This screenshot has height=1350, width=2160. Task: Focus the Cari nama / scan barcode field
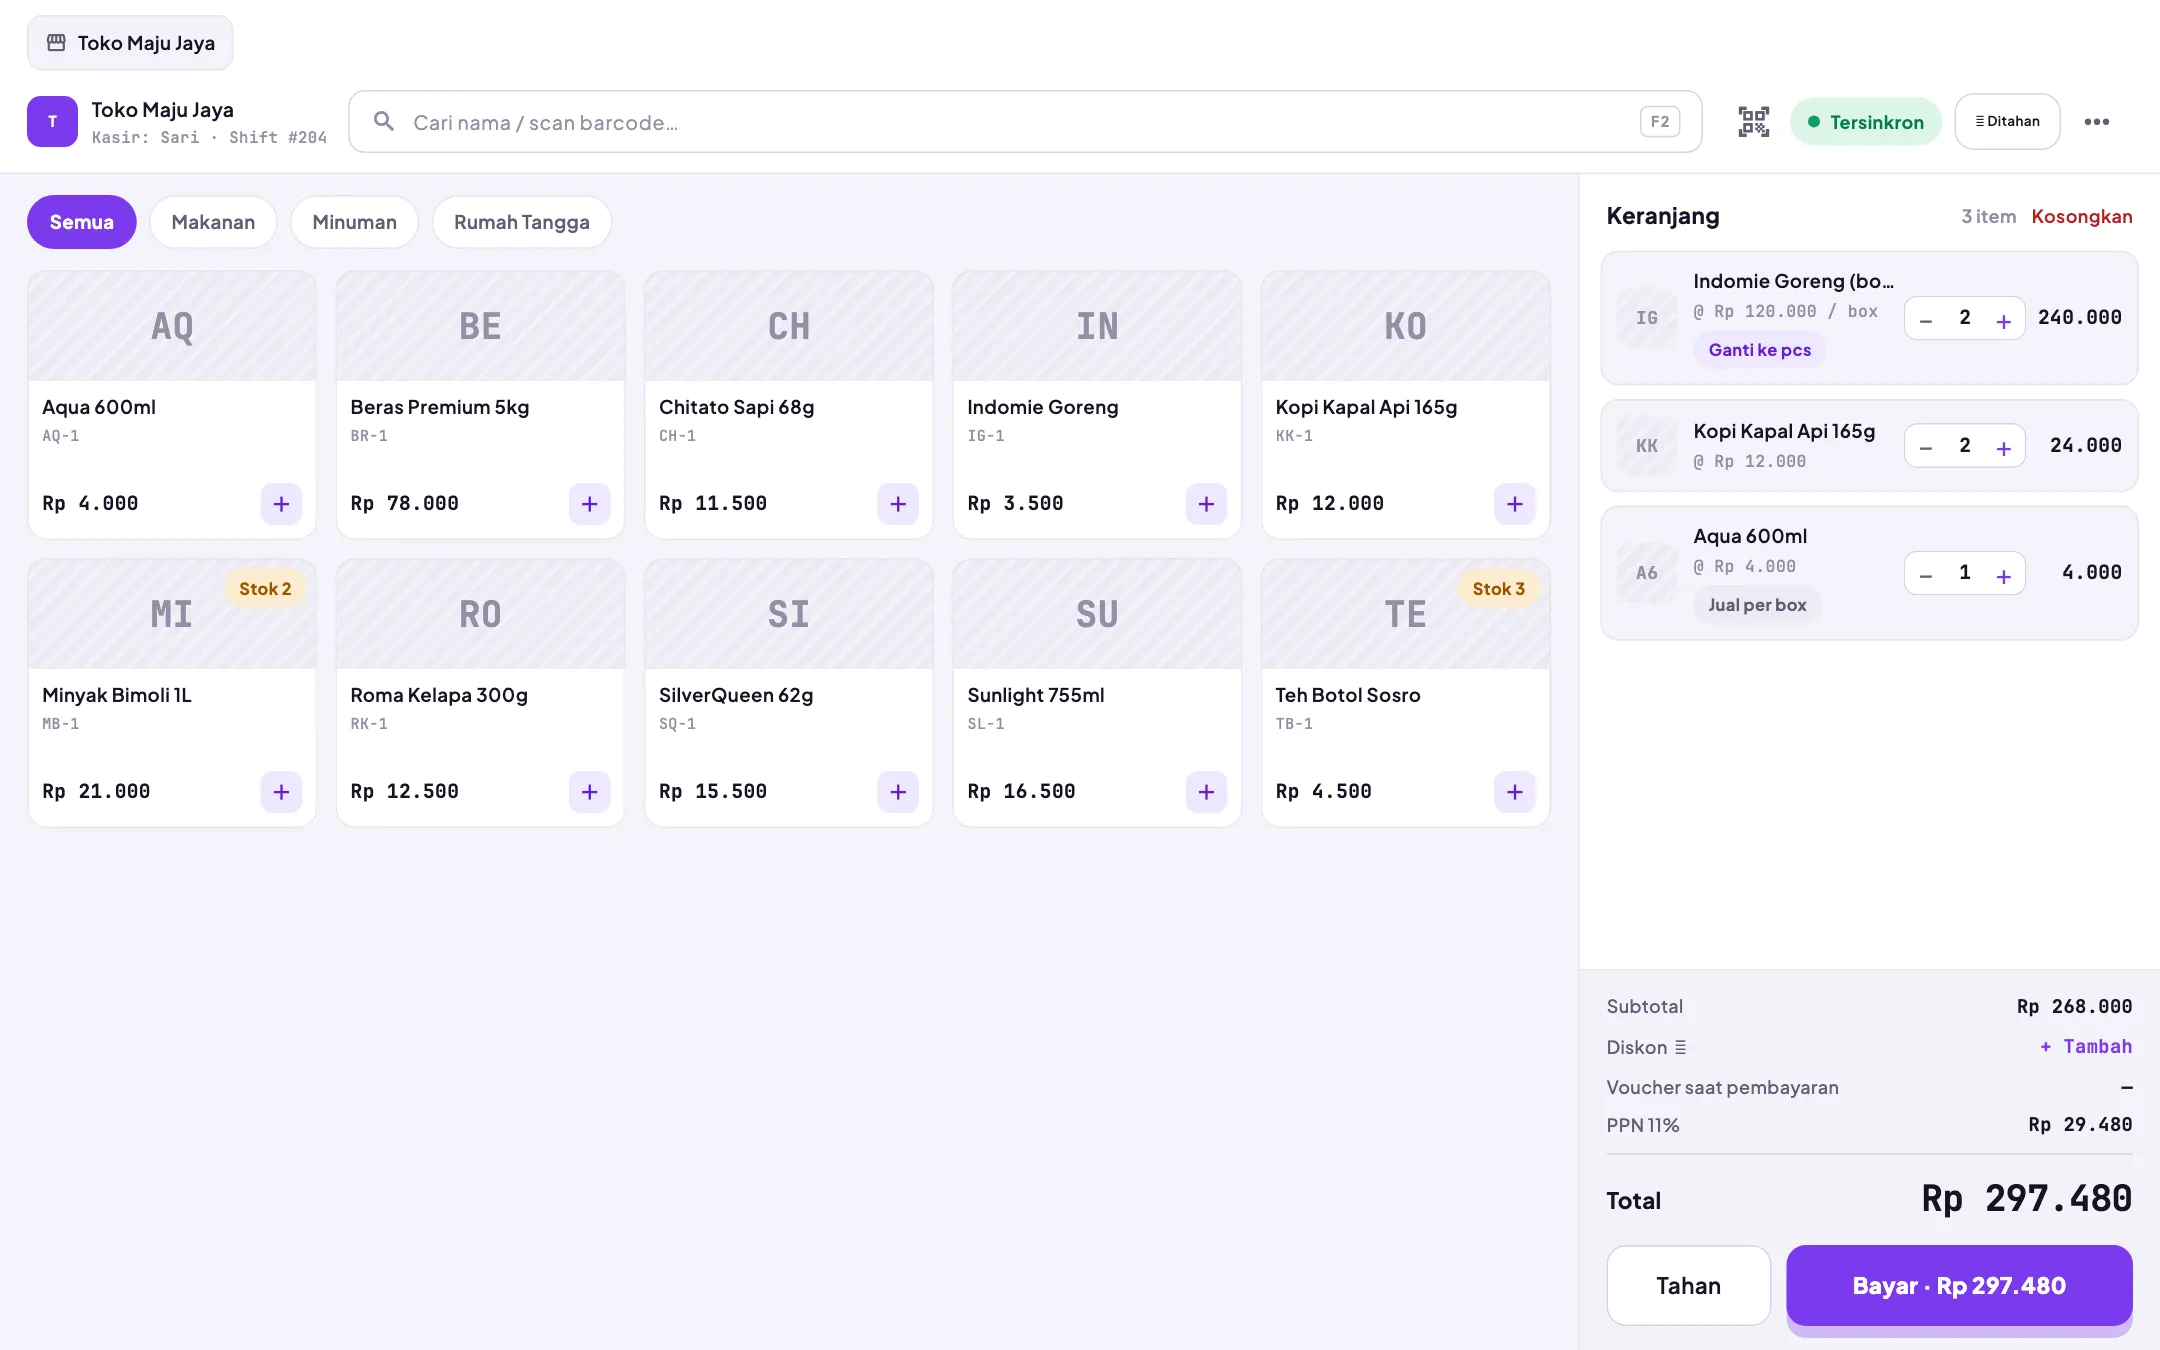pos(1025,122)
